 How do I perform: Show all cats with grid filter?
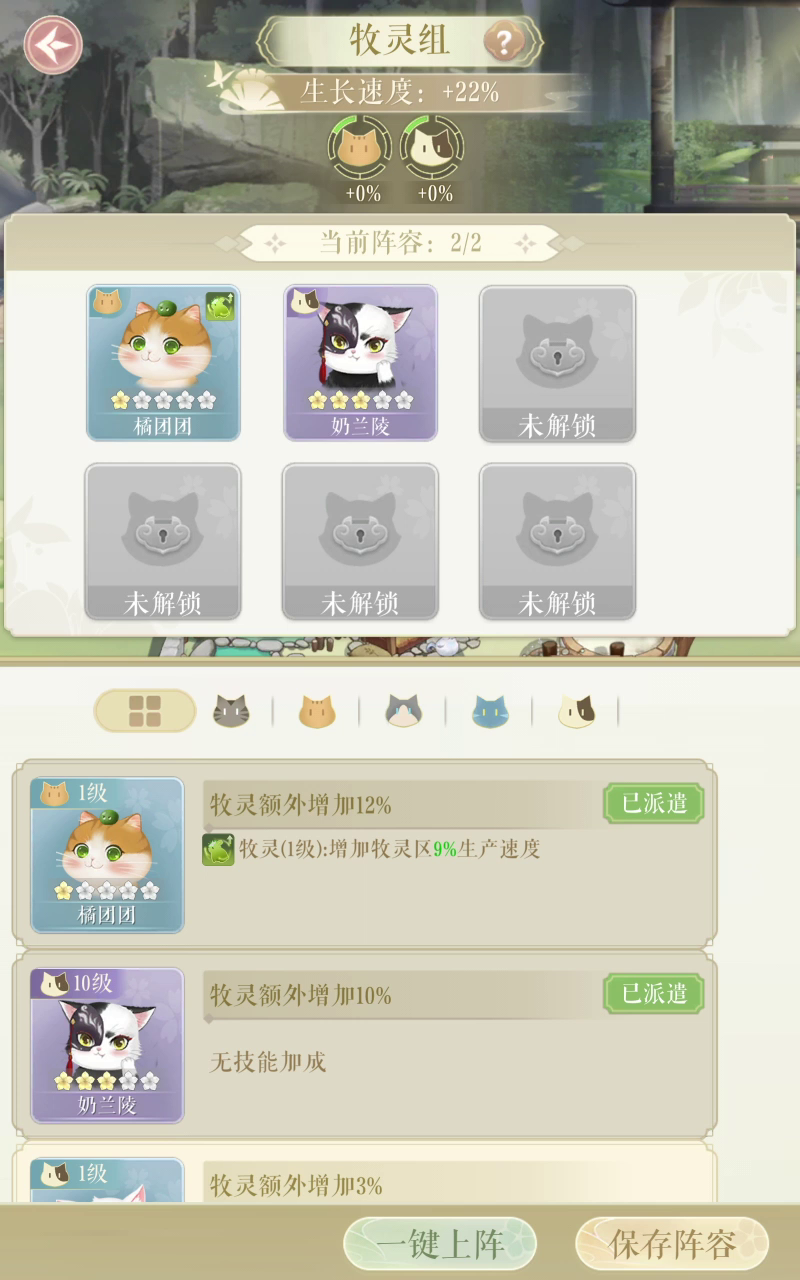(145, 711)
